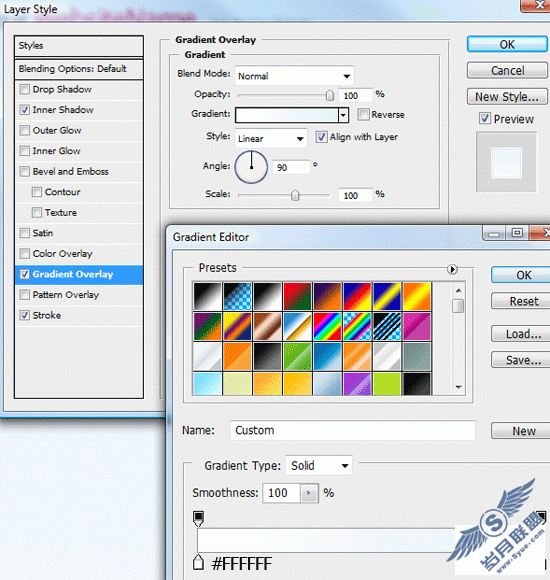This screenshot has width=550, height=580.
Task: Select the red-to-green gradient preset
Action: (297, 296)
